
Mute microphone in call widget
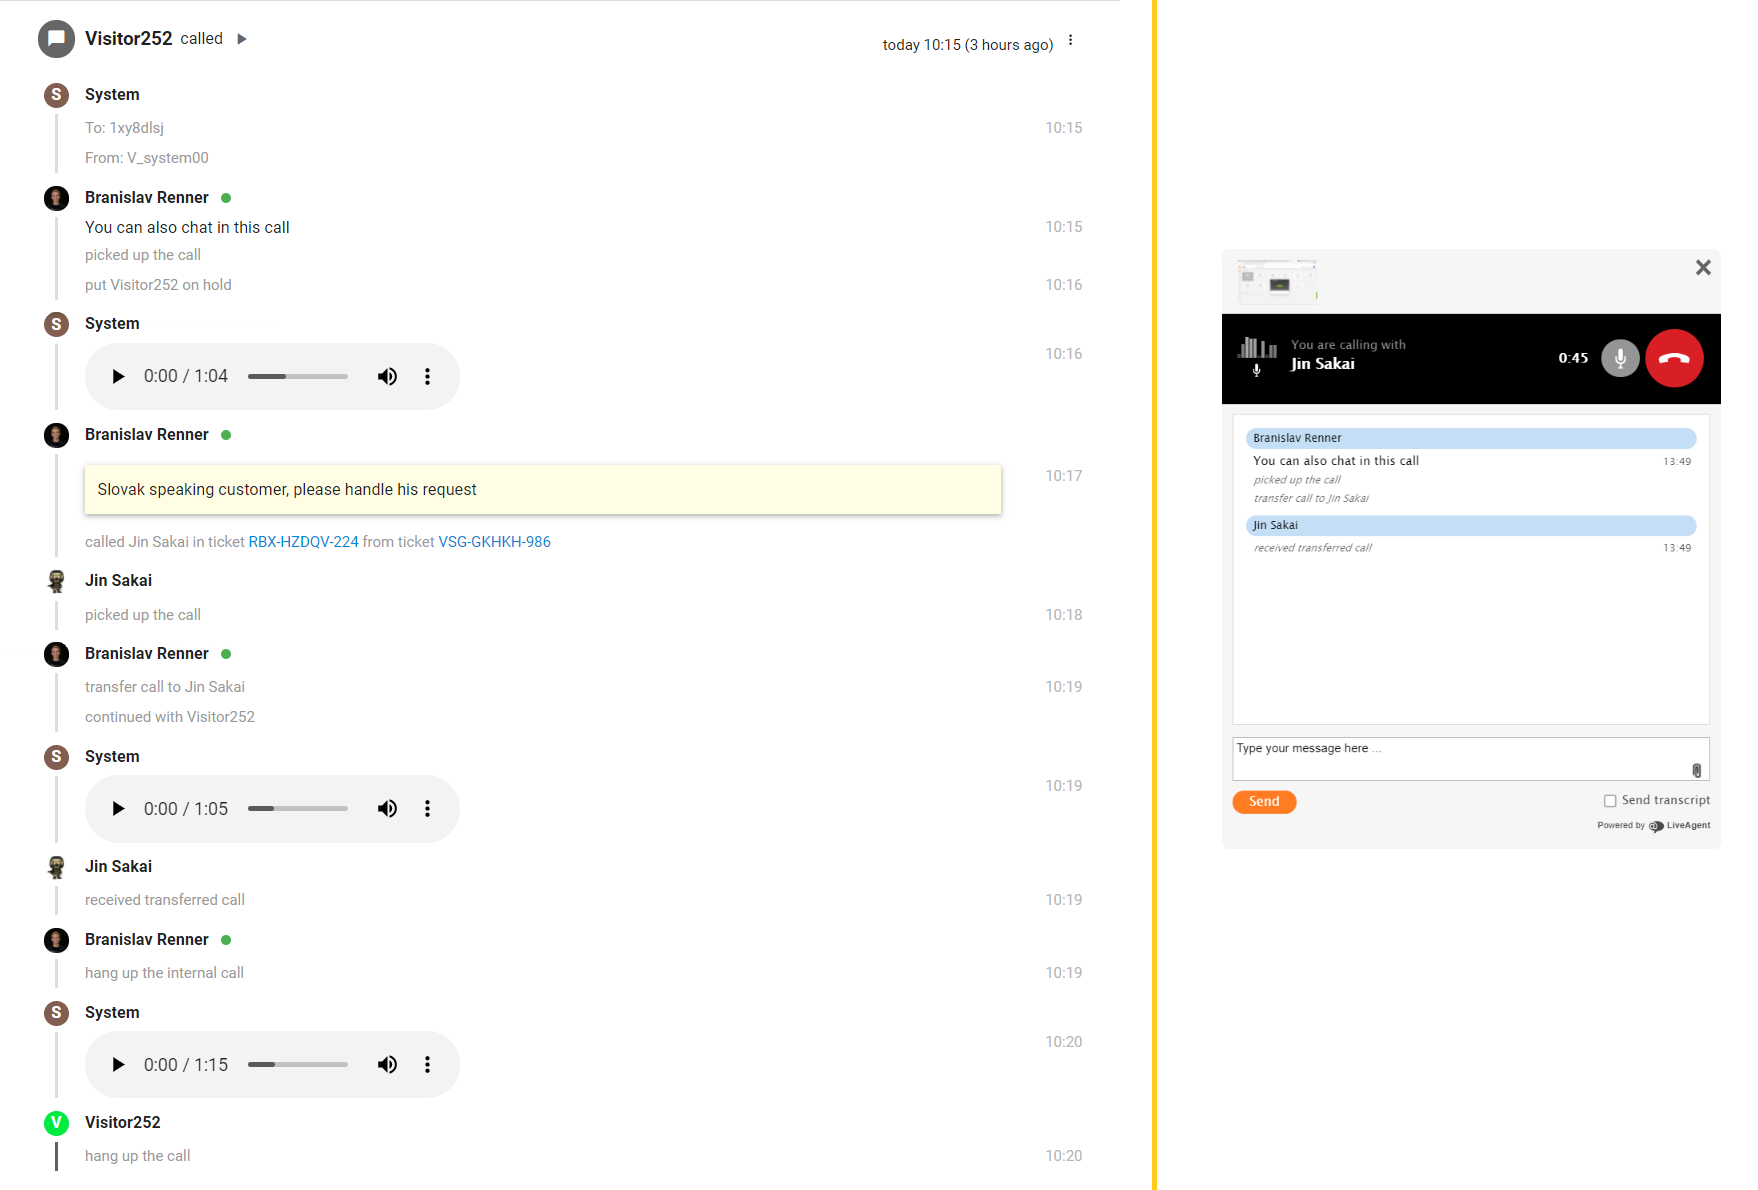coord(1620,358)
